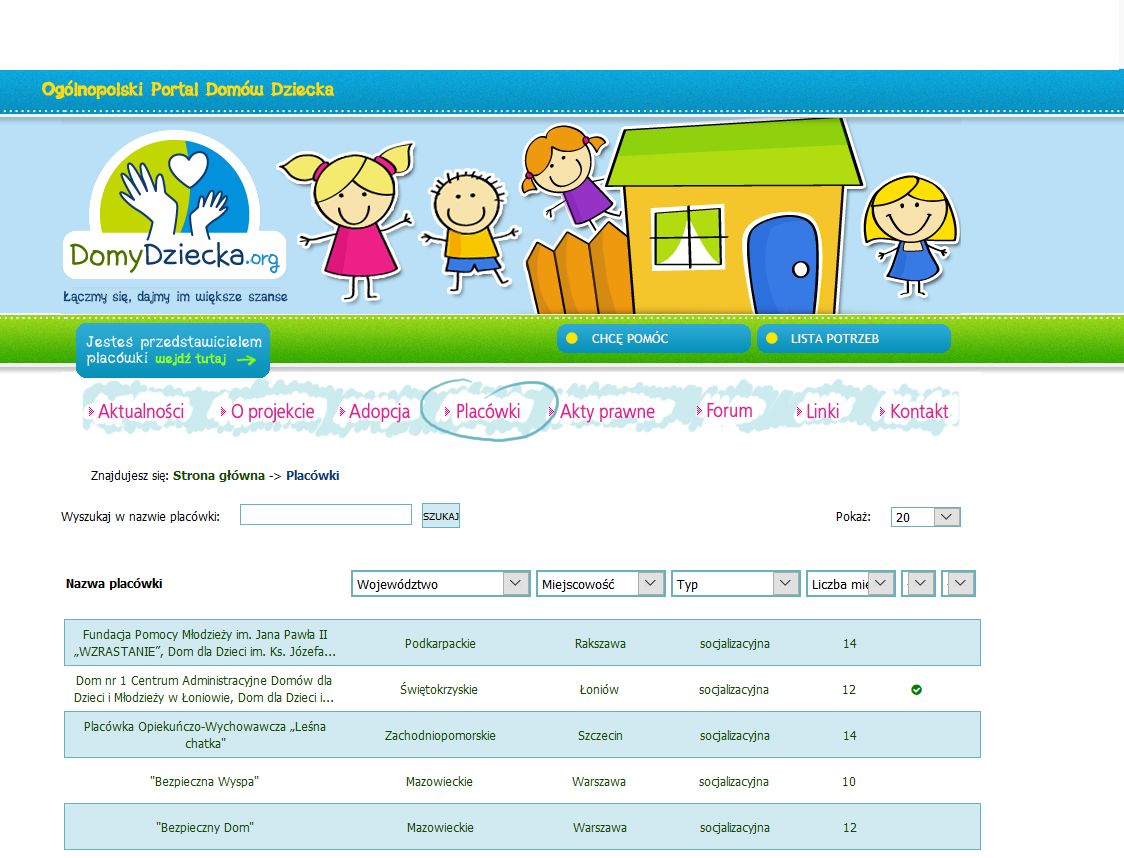This screenshot has height=858, width=1124.
Task: Click the Świętokrzyskie cell
Action: [439, 690]
